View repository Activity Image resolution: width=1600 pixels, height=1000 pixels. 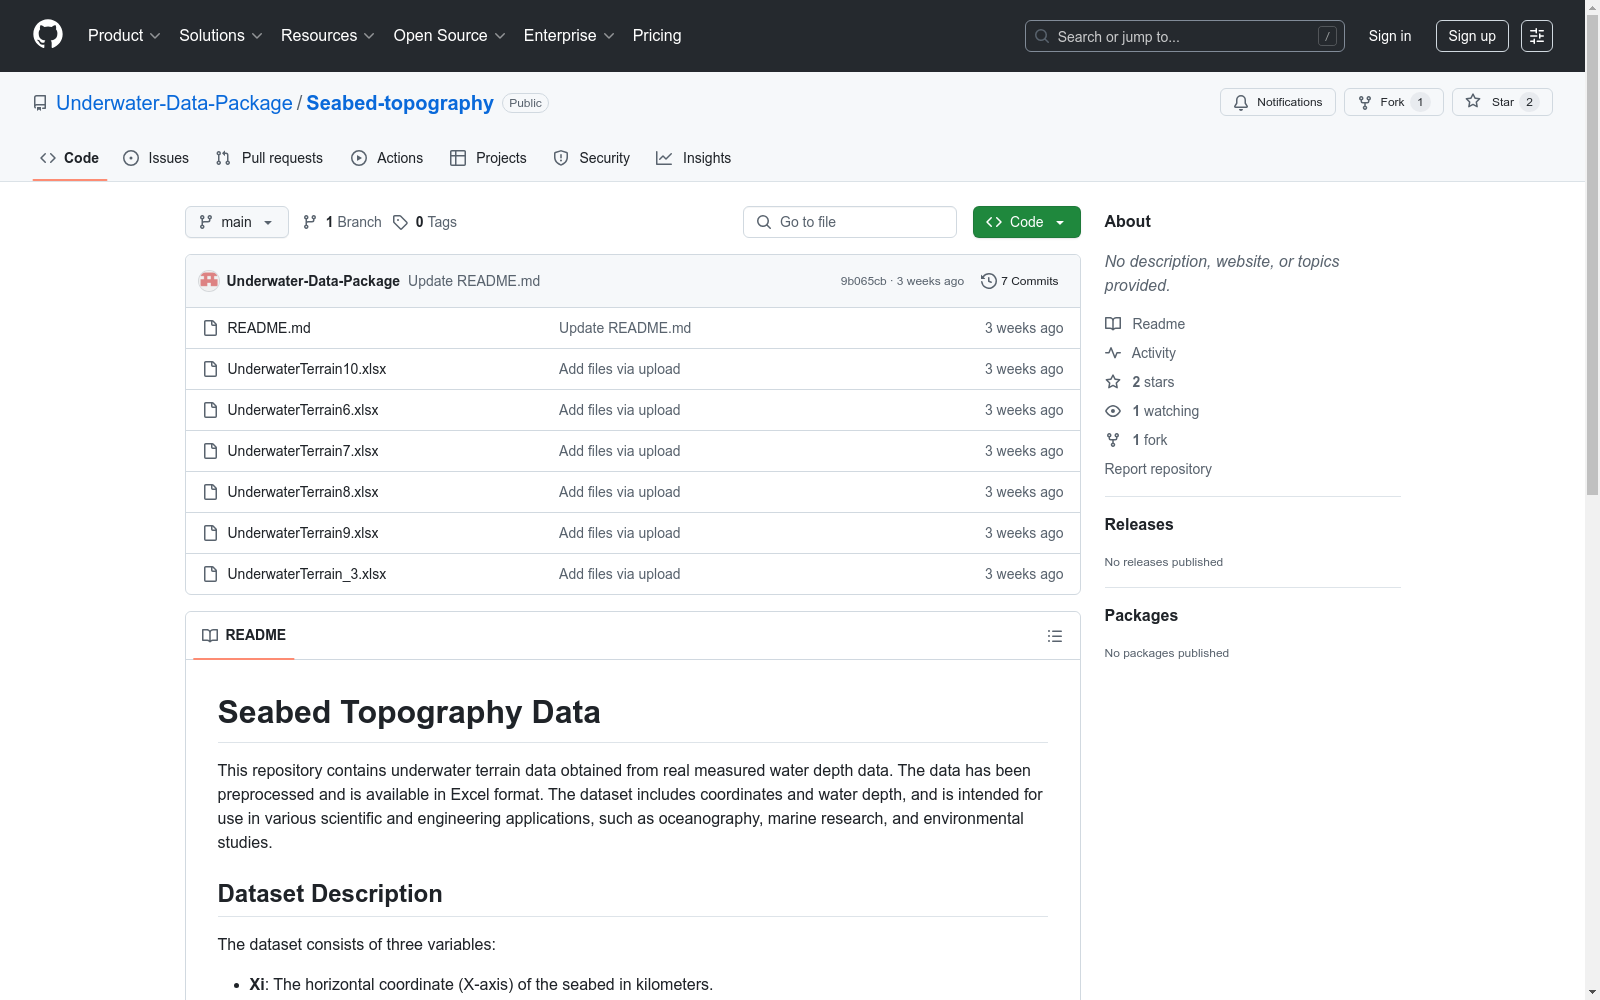(1140, 353)
